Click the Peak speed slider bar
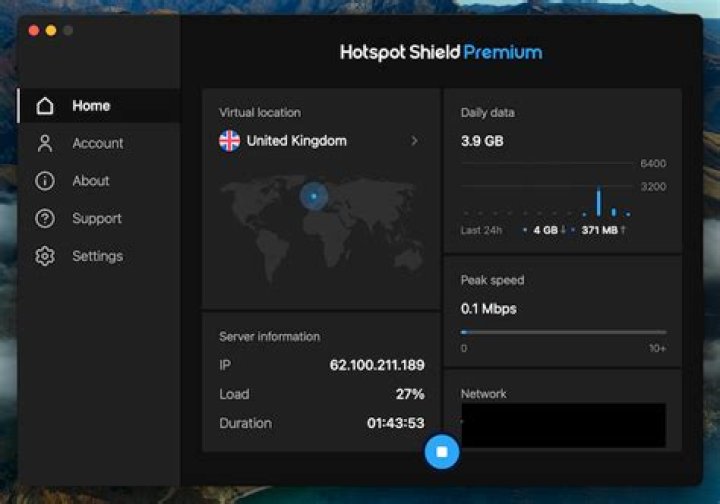Viewport: 720px width, 504px height. coord(563,332)
